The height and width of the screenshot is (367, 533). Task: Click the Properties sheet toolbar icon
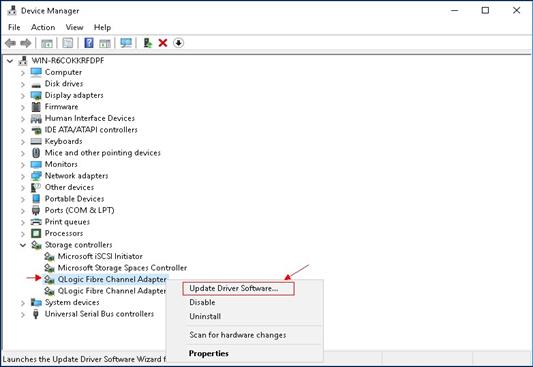(68, 43)
